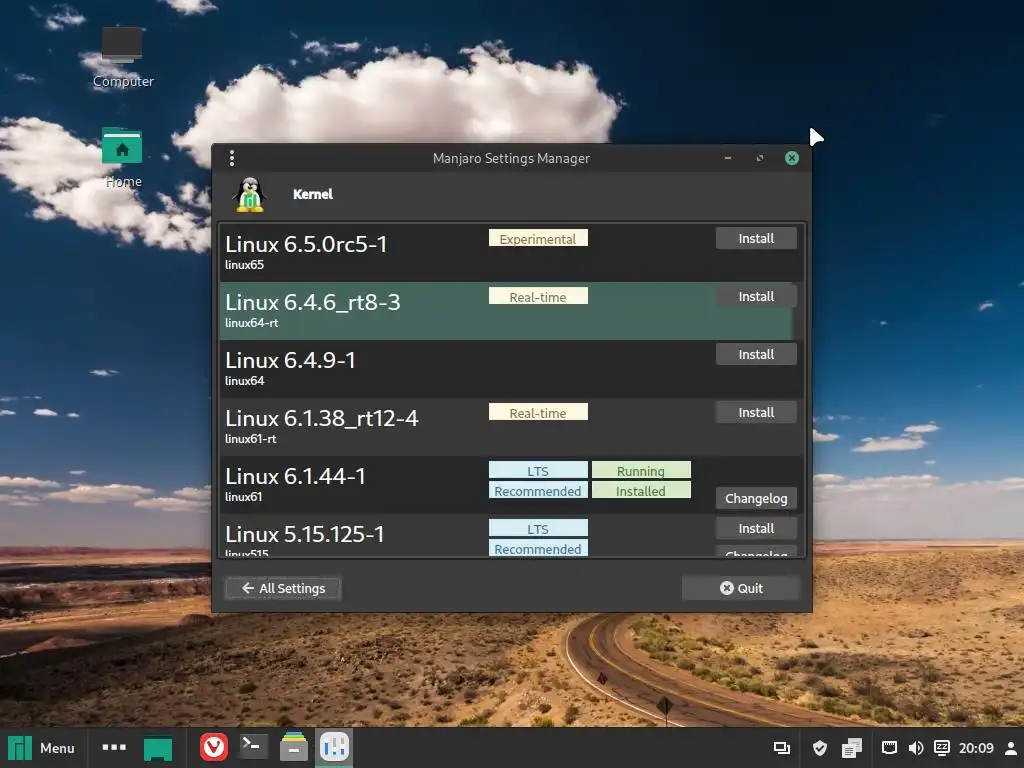
Task: Quit the Settings Manager
Action: coord(741,588)
